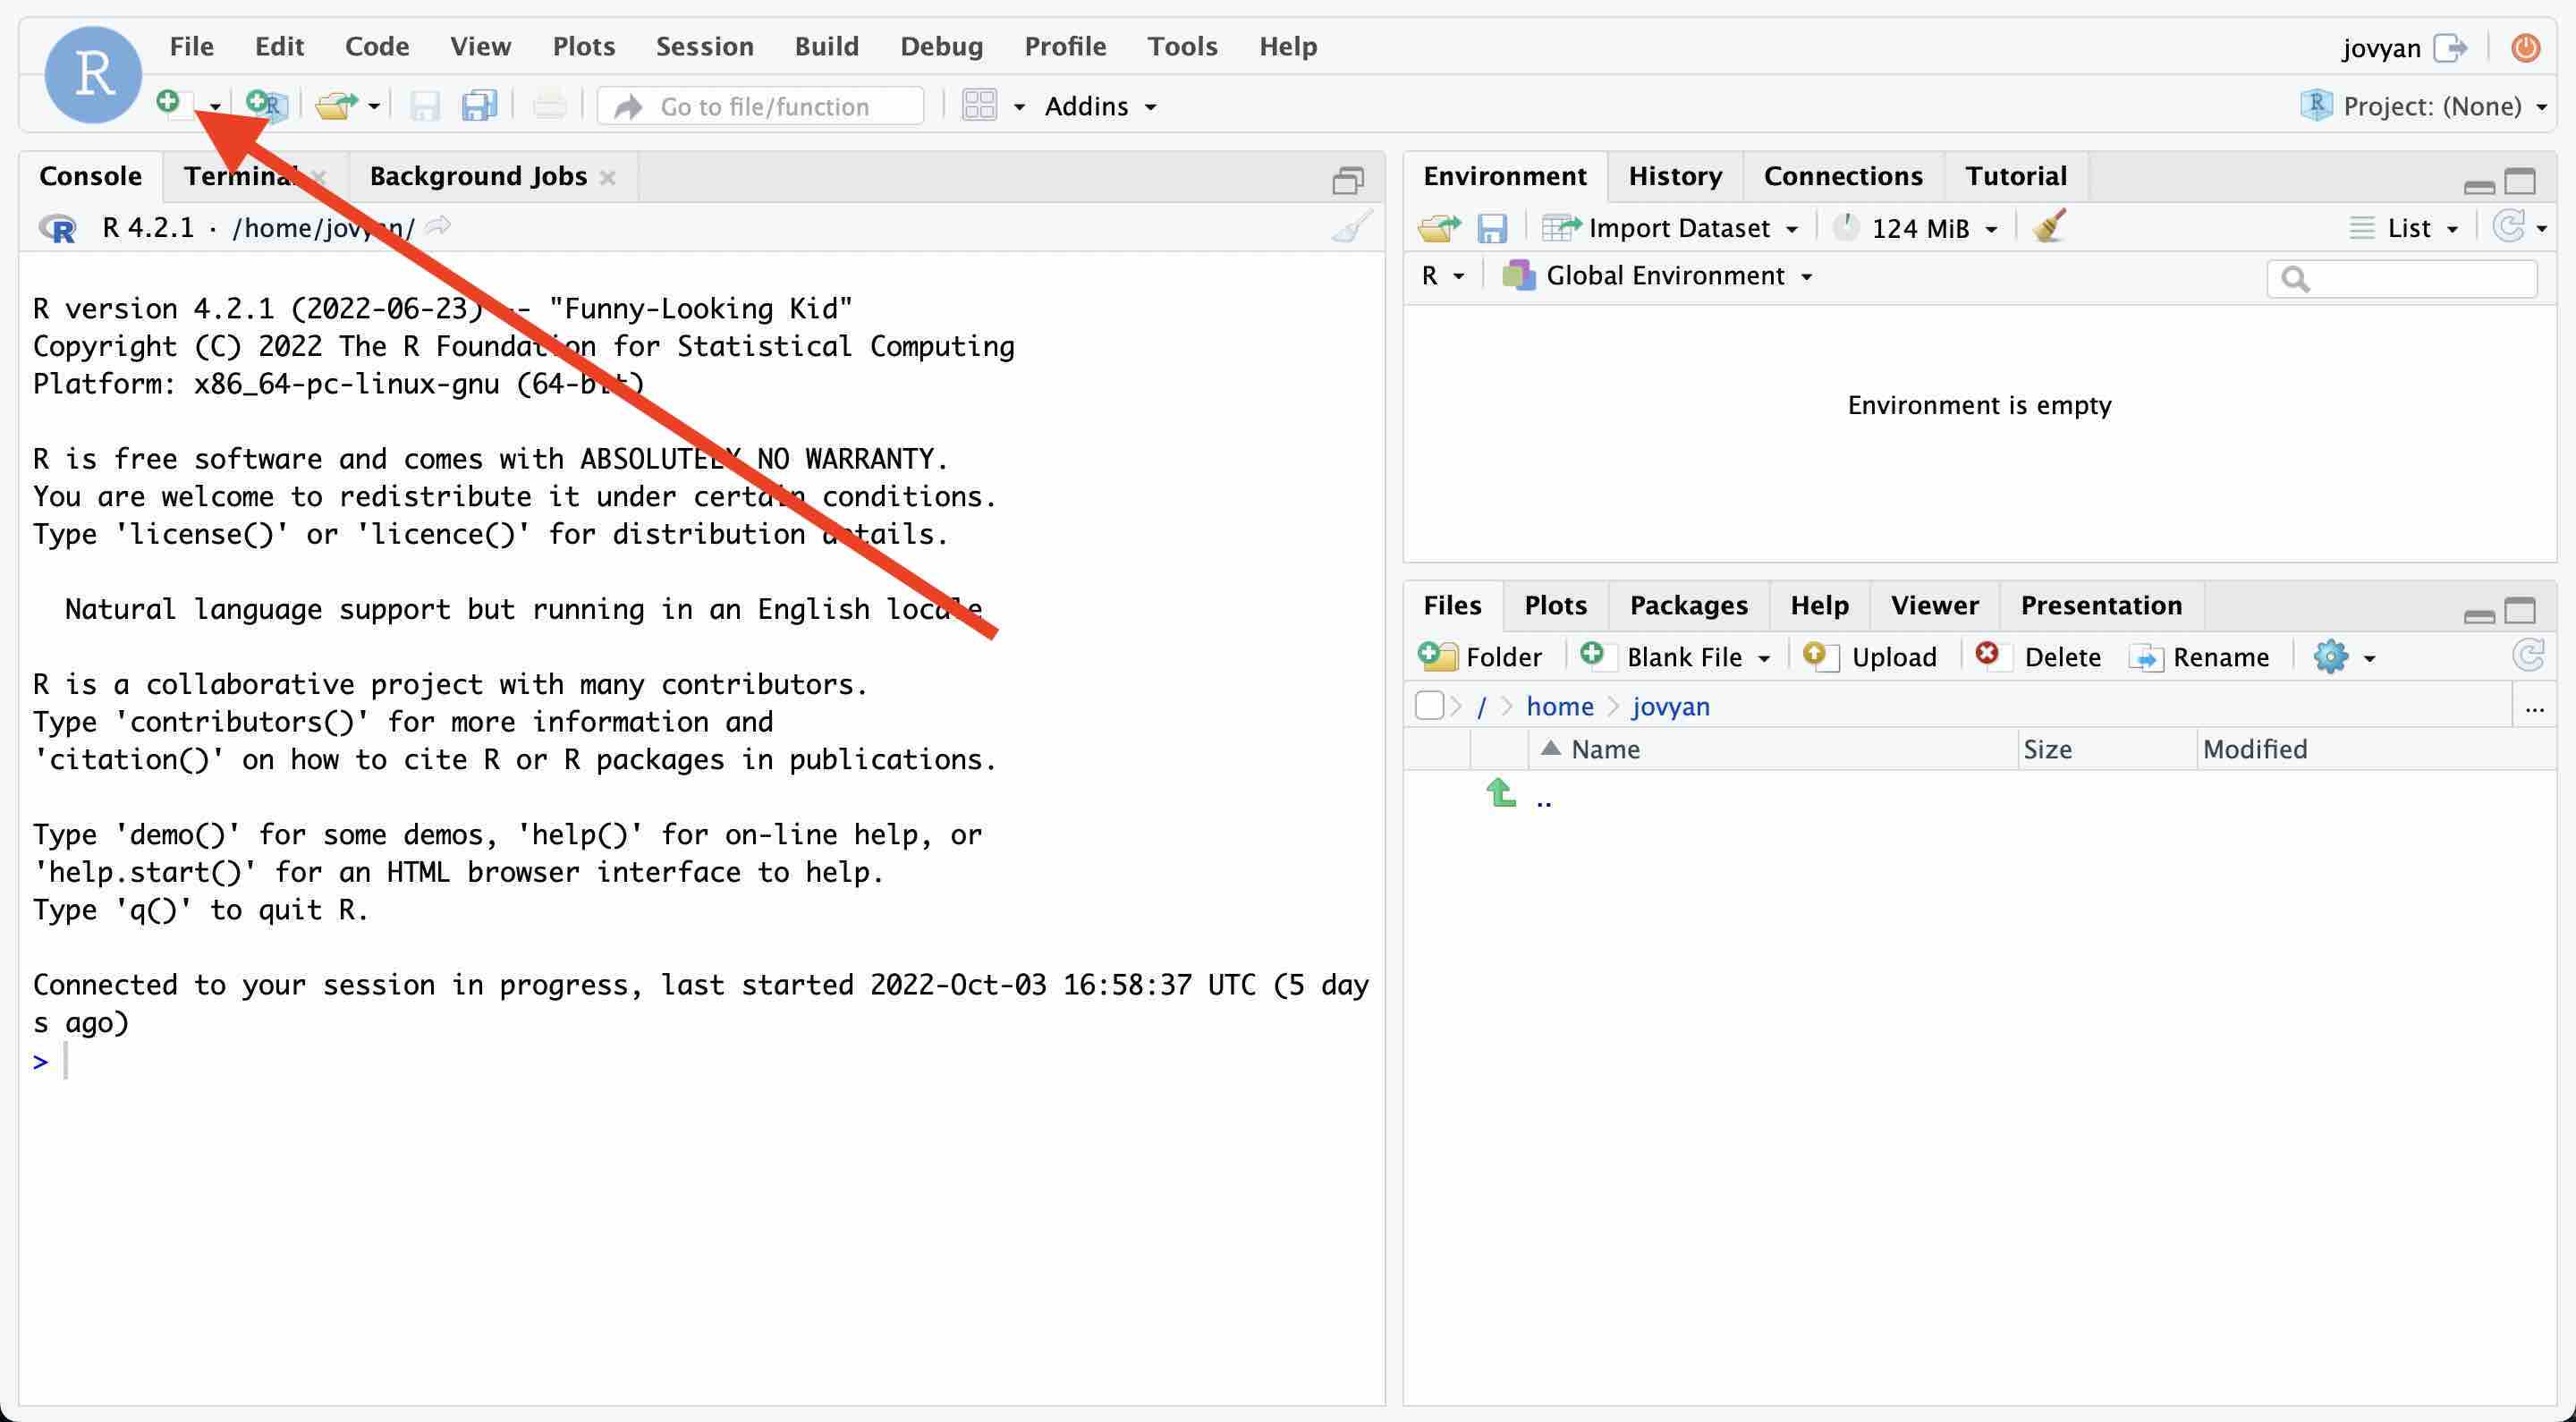Clear console with the broom icon
The width and height of the screenshot is (2576, 1422).
tap(1352, 227)
